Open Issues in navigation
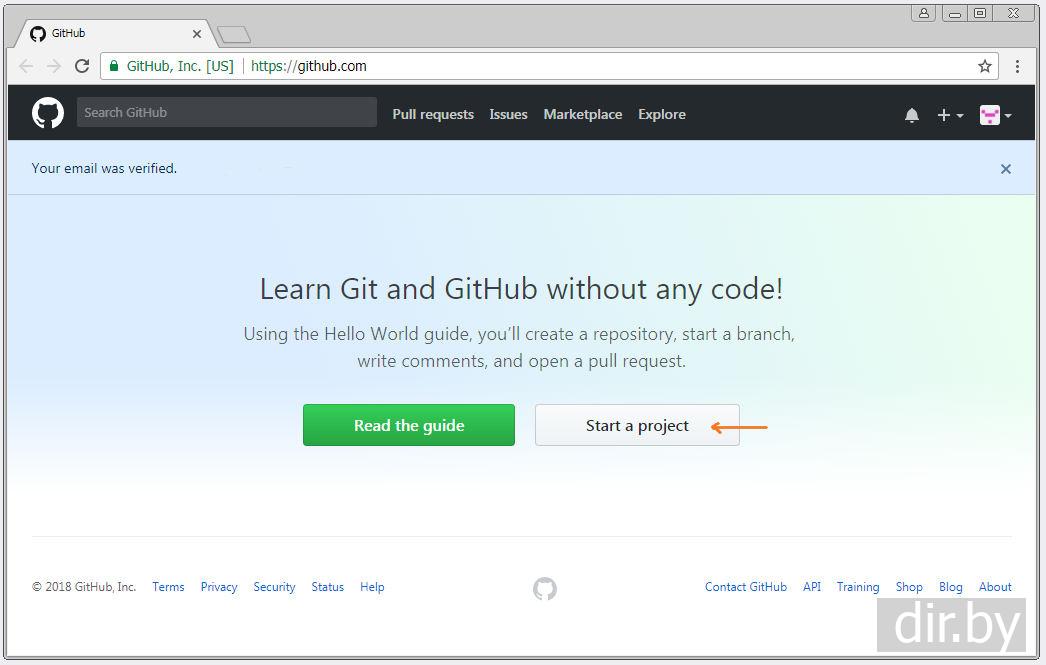The width and height of the screenshot is (1046, 665). [508, 114]
